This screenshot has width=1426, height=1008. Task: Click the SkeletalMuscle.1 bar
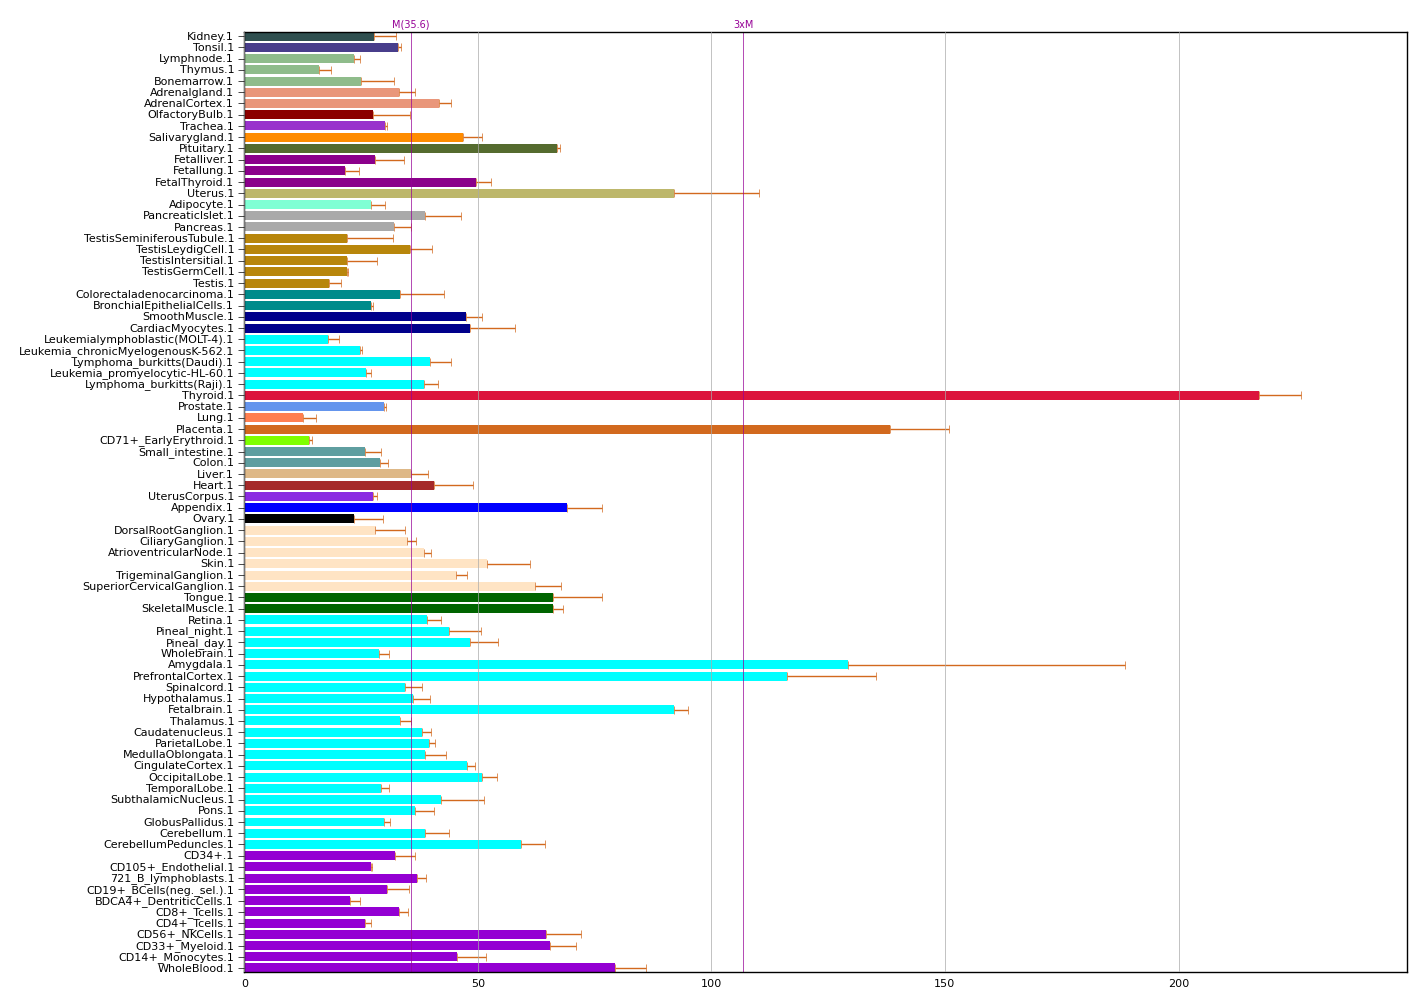coord(398,609)
